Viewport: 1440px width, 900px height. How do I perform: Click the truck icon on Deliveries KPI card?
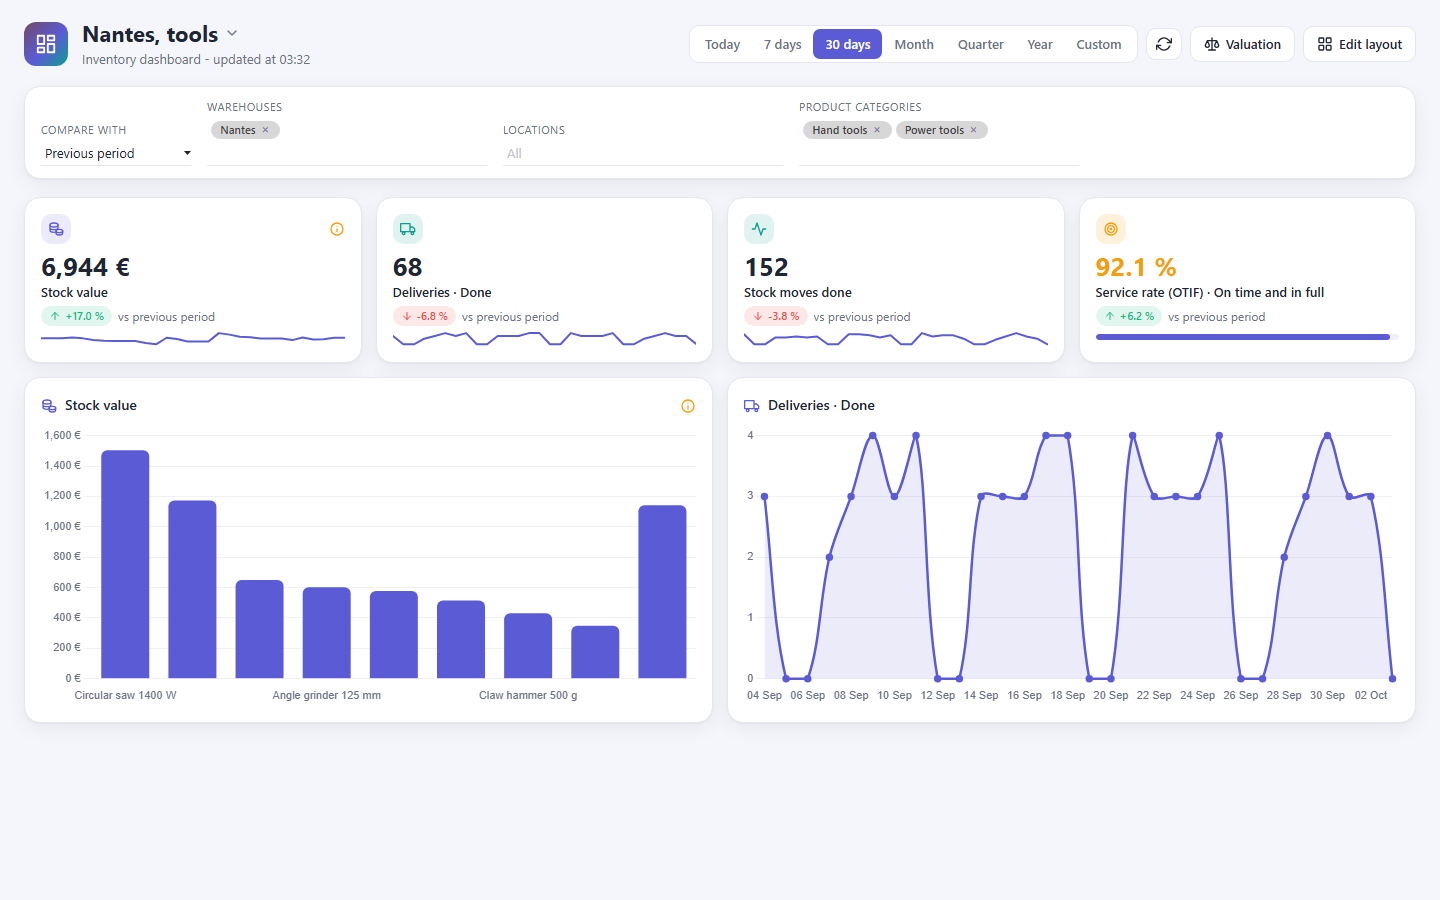click(408, 229)
